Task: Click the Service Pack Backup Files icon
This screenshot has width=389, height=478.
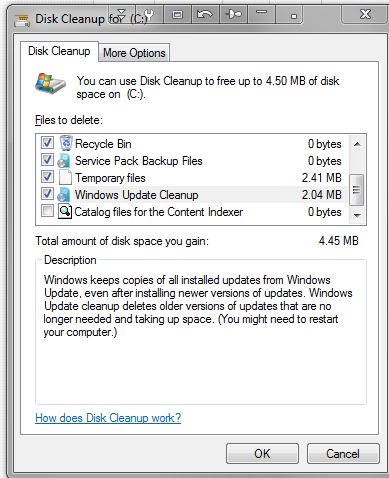Action: click(64, 160)
